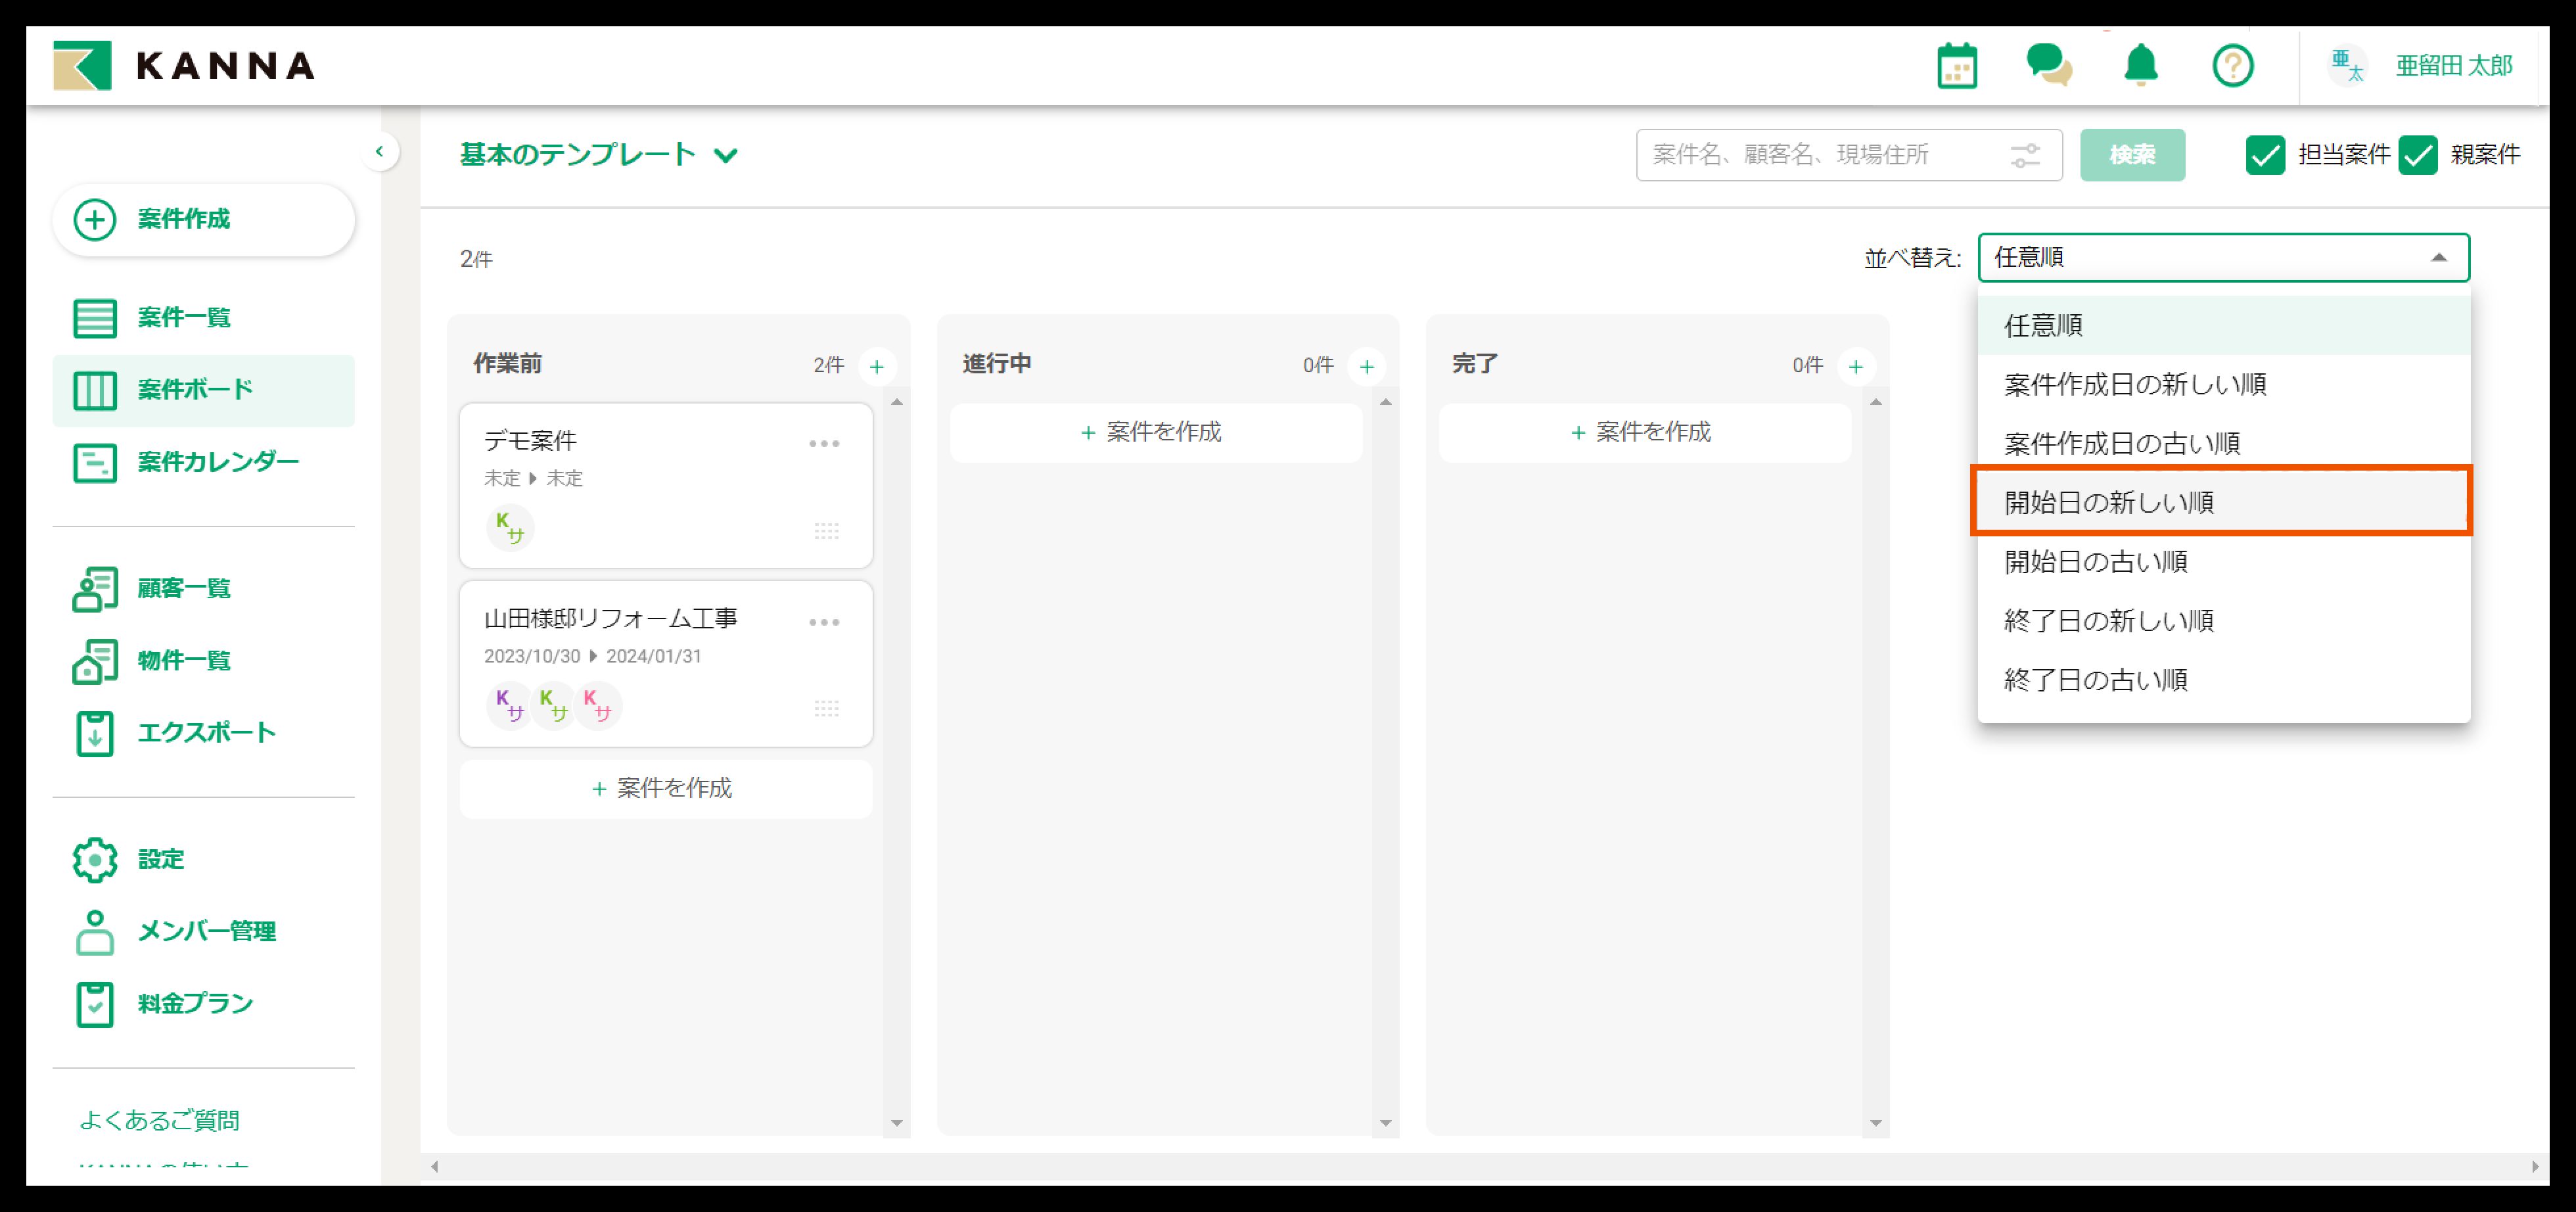This screenshot has width=2576, height=1212.
Task: Collapse the sidebar with arrow icon
Action: click(379, 152)
